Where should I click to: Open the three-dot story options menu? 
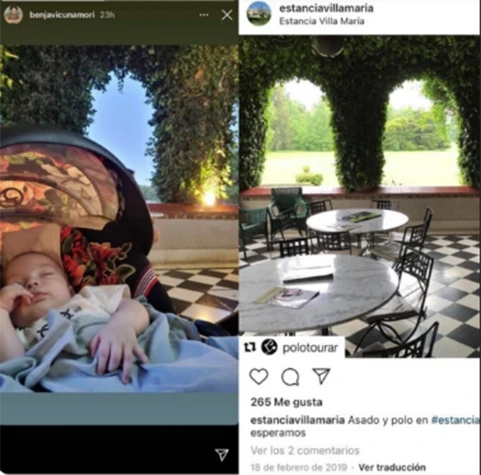coord(204,15)
